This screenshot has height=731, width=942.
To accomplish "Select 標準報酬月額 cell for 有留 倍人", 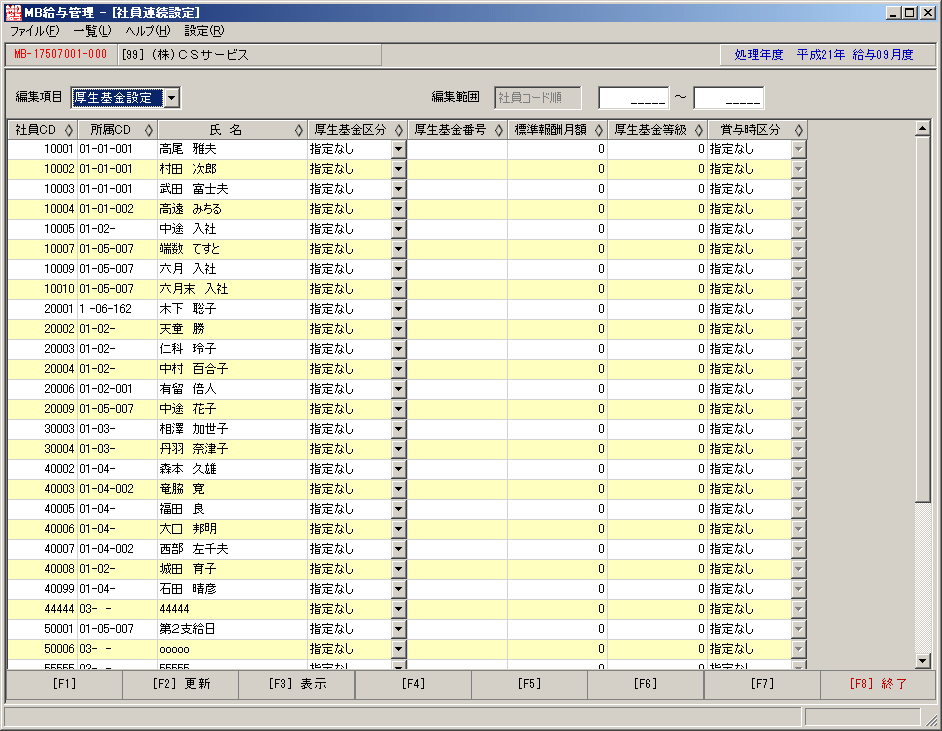I will click(557, 389).
